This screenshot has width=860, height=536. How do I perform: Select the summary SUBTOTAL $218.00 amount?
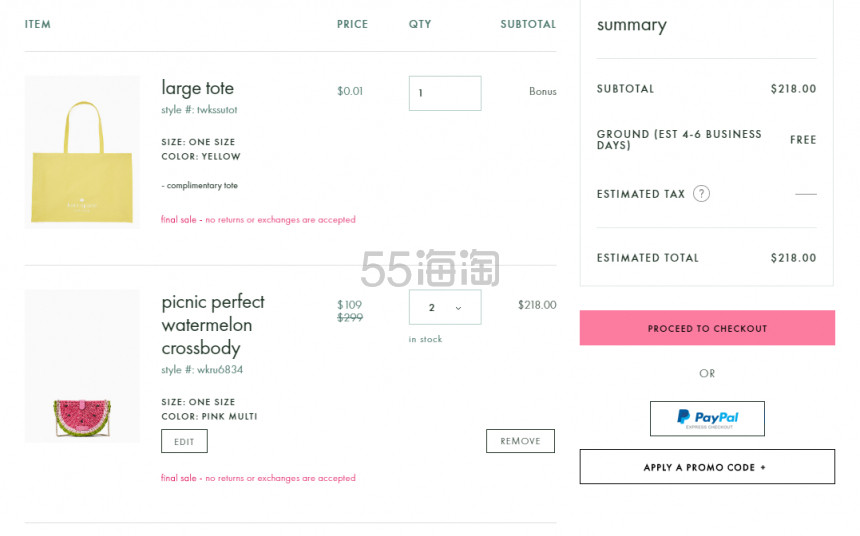793,89
